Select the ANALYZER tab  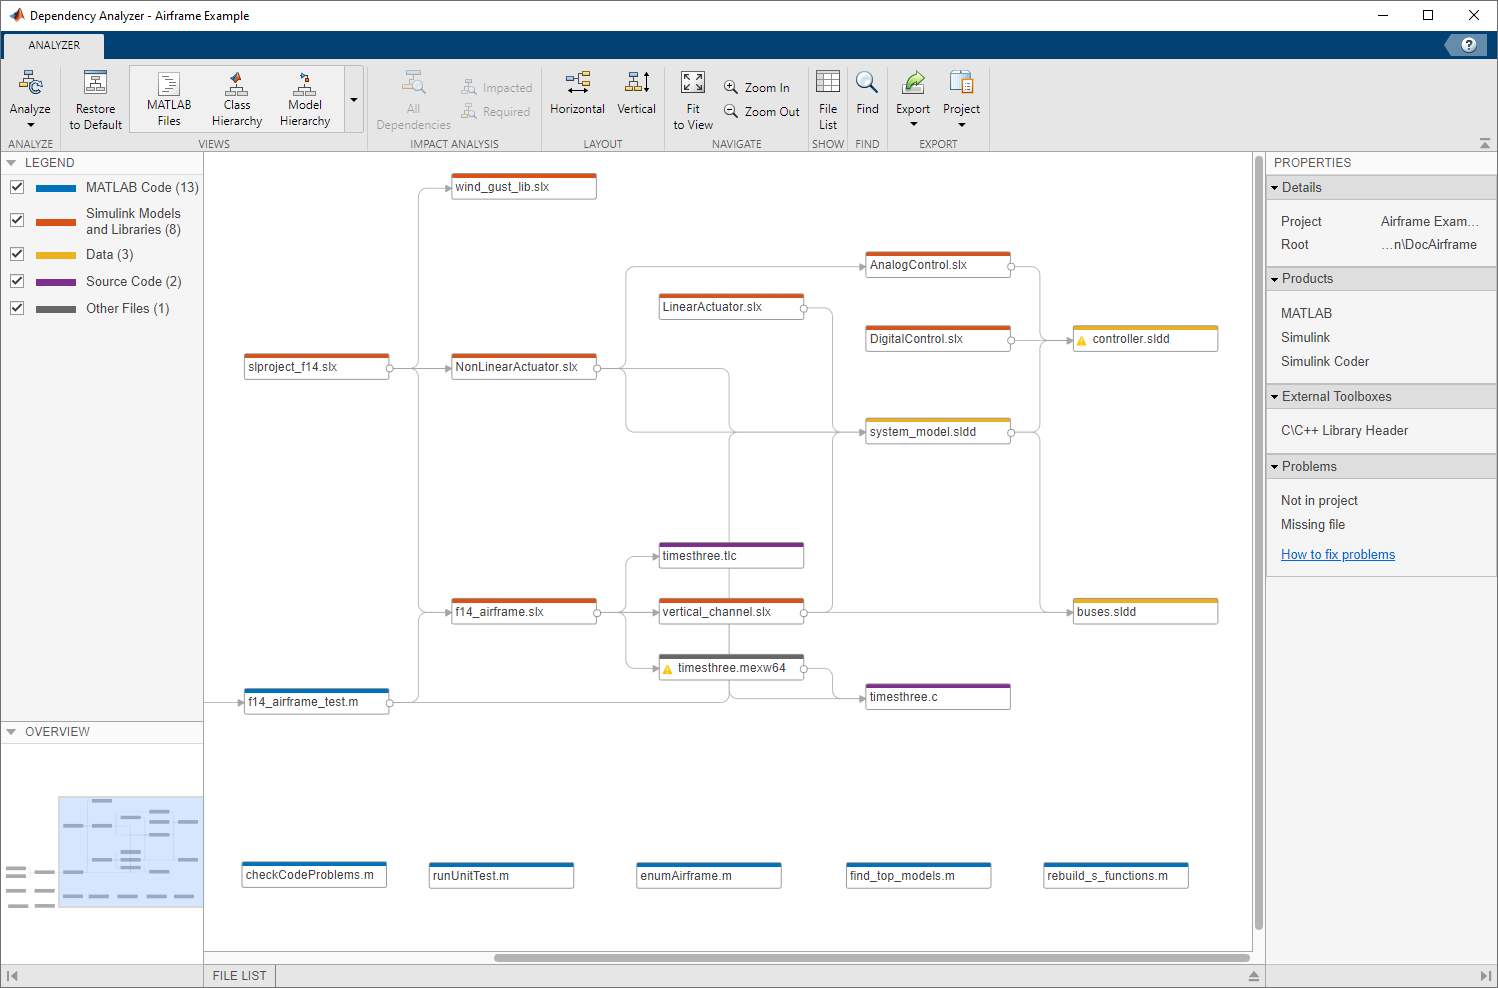(54, 45)
